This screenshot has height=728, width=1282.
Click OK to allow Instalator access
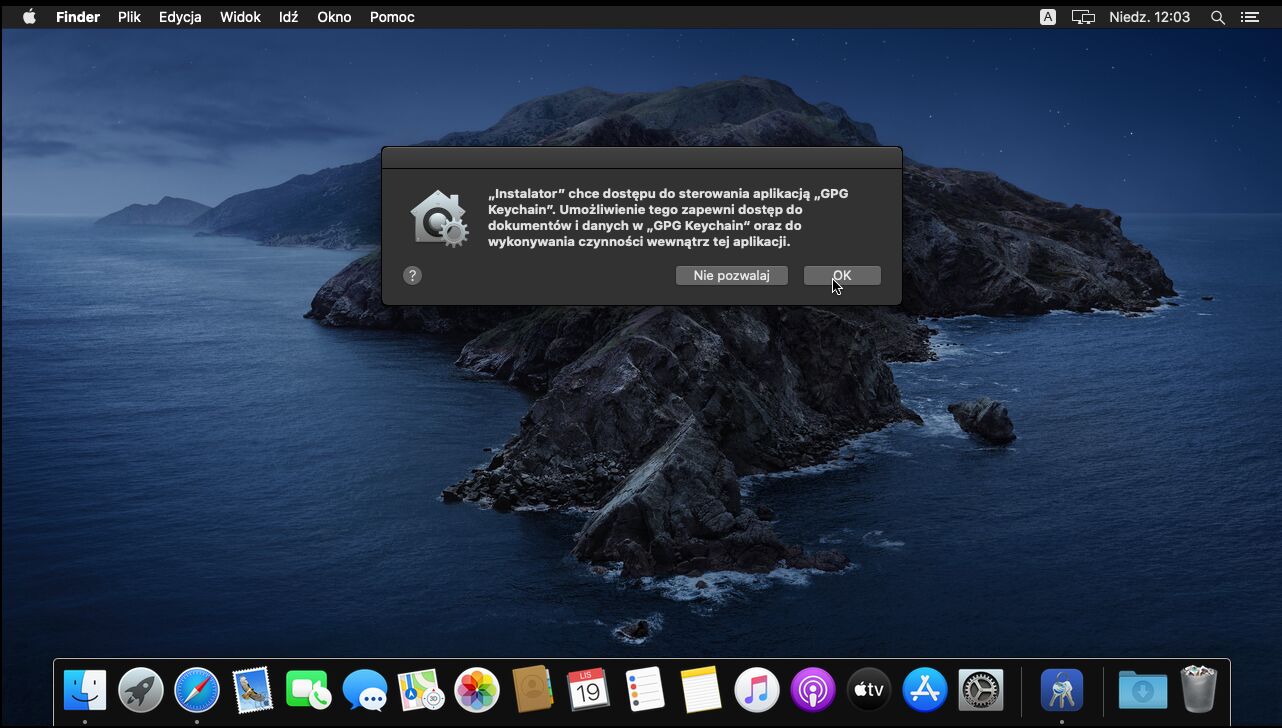pos(841,275)
